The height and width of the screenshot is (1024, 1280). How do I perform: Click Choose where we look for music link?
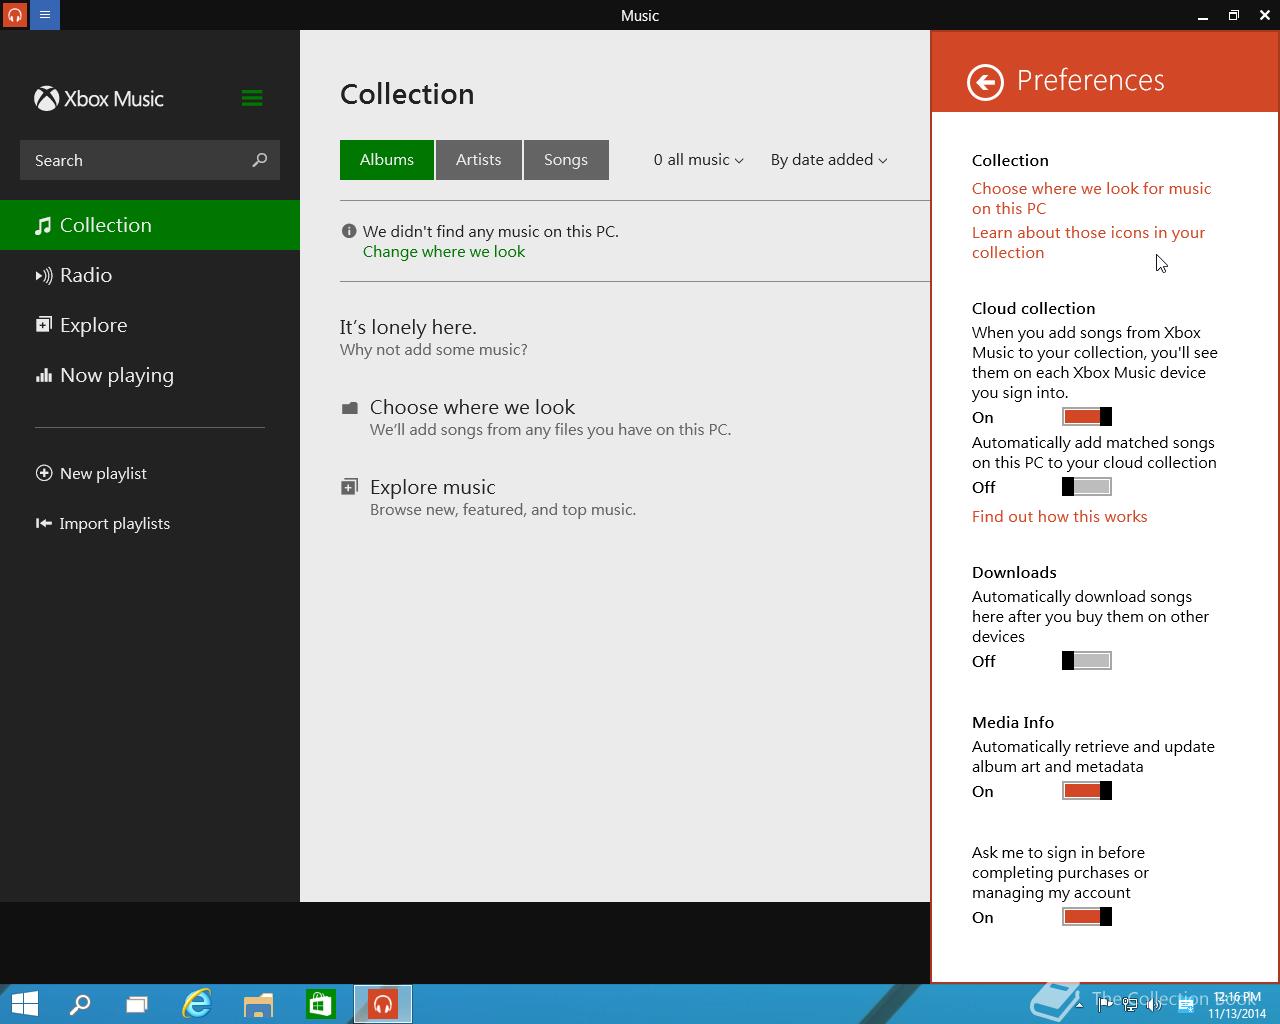[x=1091, y=198]
